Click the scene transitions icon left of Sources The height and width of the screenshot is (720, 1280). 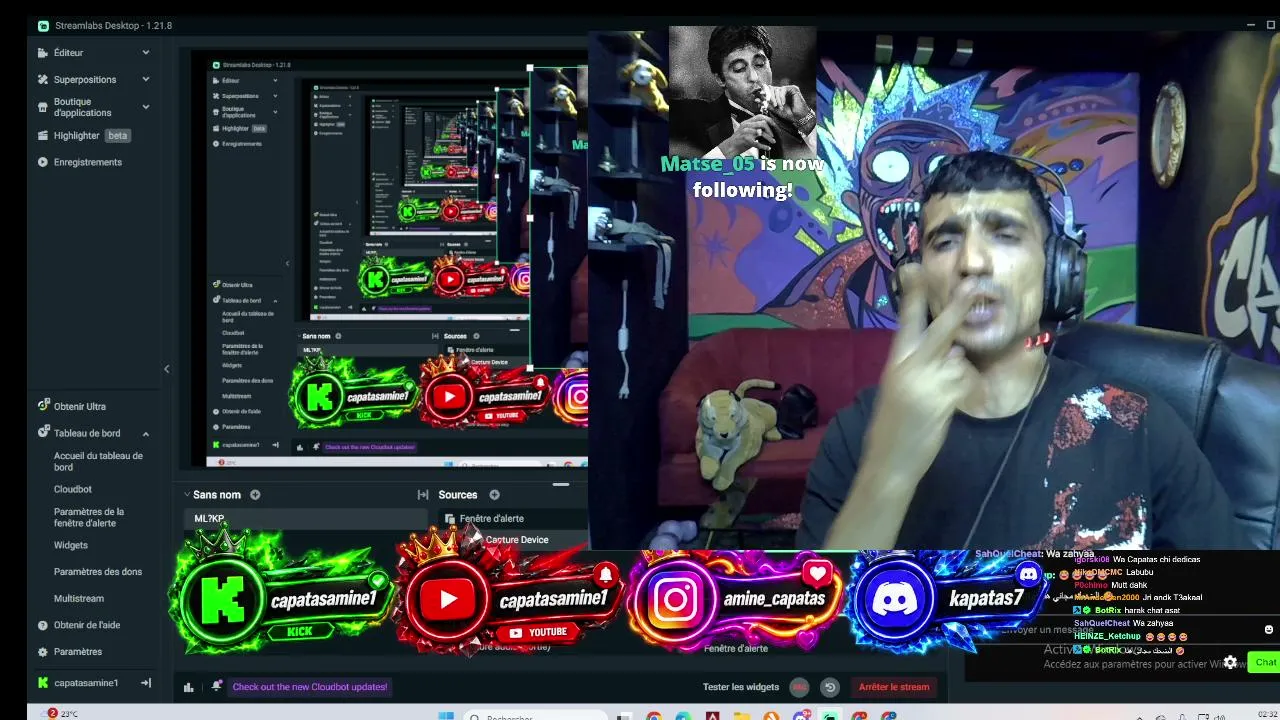click(423, 495)
